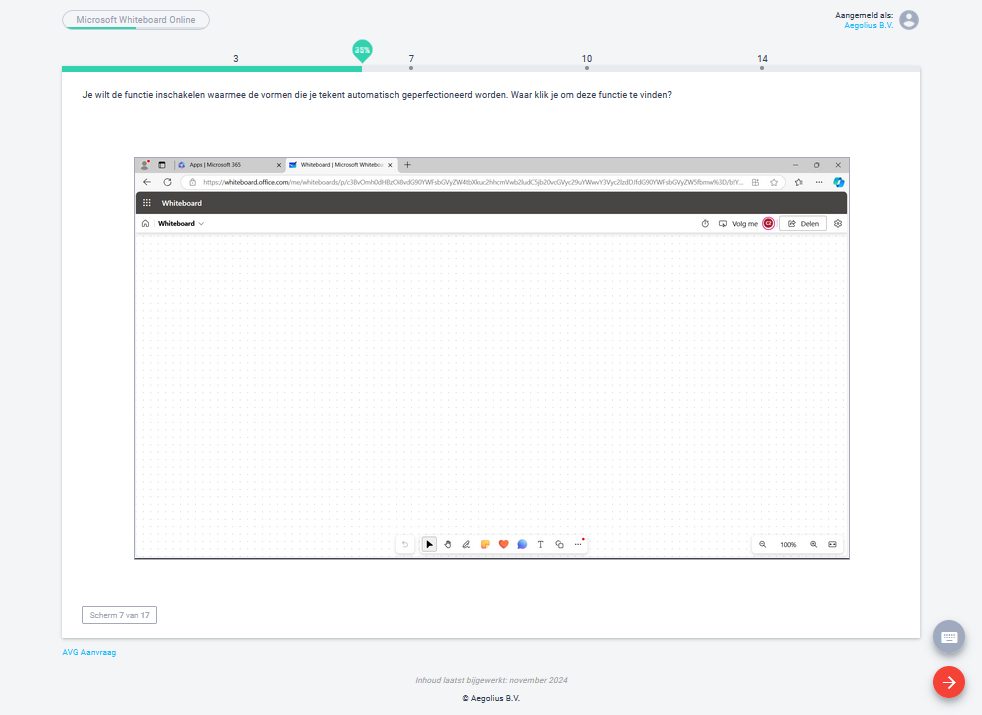Zoom out on the whiteboard canvas
982x715 pixels.
[763, 544]
